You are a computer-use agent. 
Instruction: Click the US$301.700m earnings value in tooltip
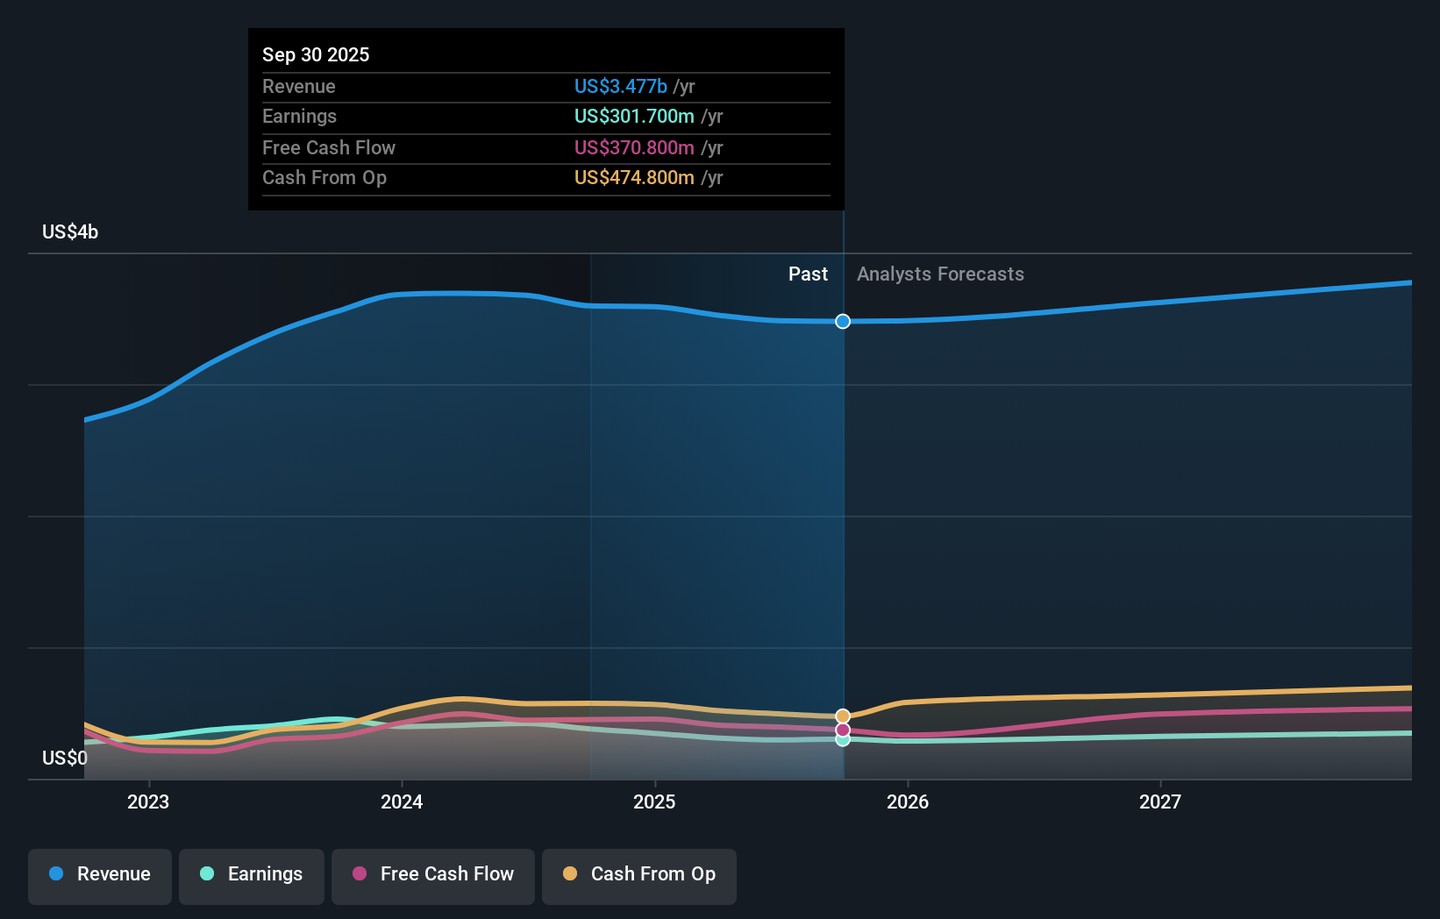(x=634, y=117)
